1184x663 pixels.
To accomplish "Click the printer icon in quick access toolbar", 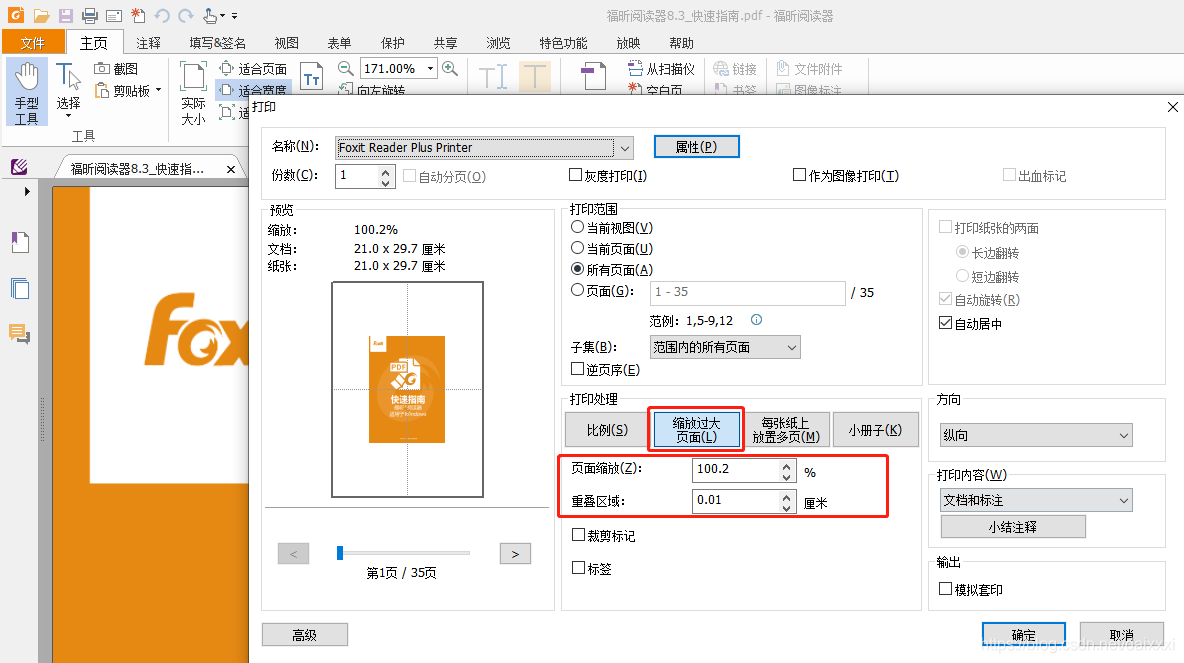I will 90,16.
